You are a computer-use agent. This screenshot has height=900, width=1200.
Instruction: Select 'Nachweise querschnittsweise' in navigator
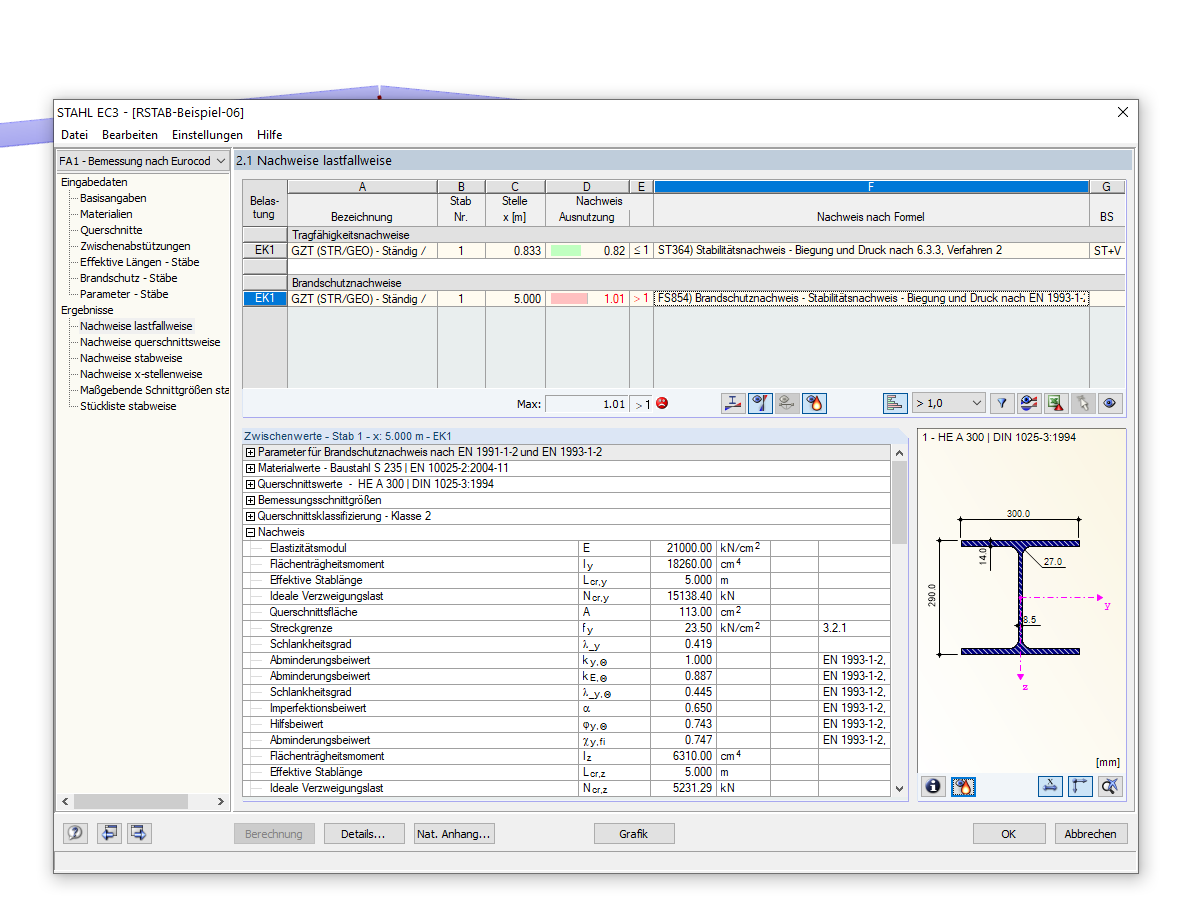(x=150, y=342)
